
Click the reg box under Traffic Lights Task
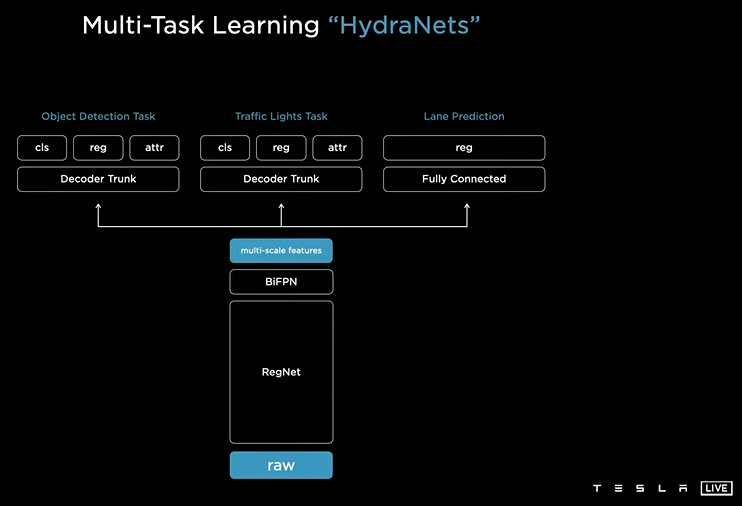[281, 148]
